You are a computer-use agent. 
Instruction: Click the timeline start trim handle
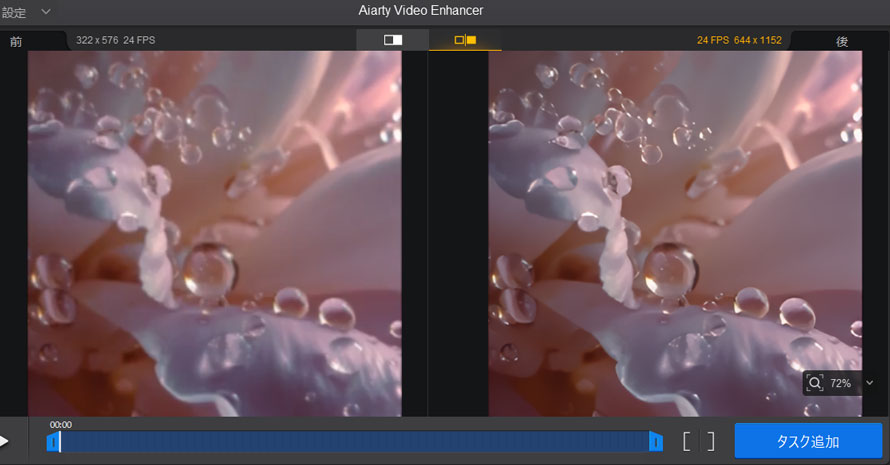(53, 442)
